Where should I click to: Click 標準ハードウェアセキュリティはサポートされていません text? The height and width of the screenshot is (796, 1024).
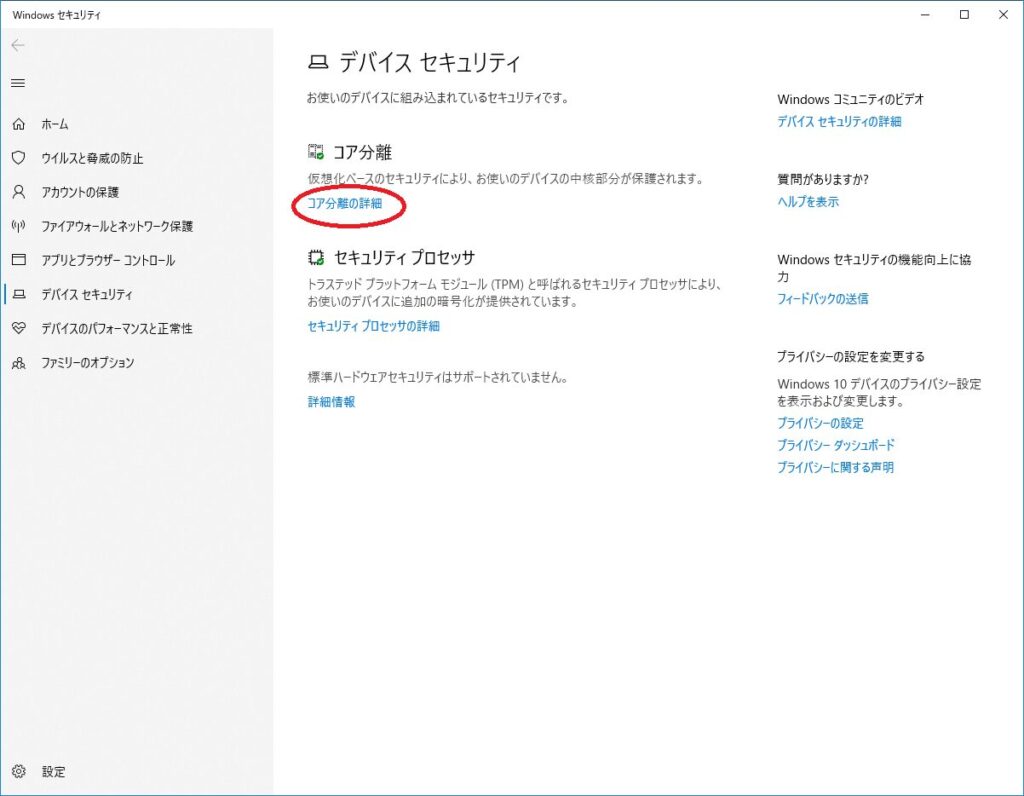[438, 377]
